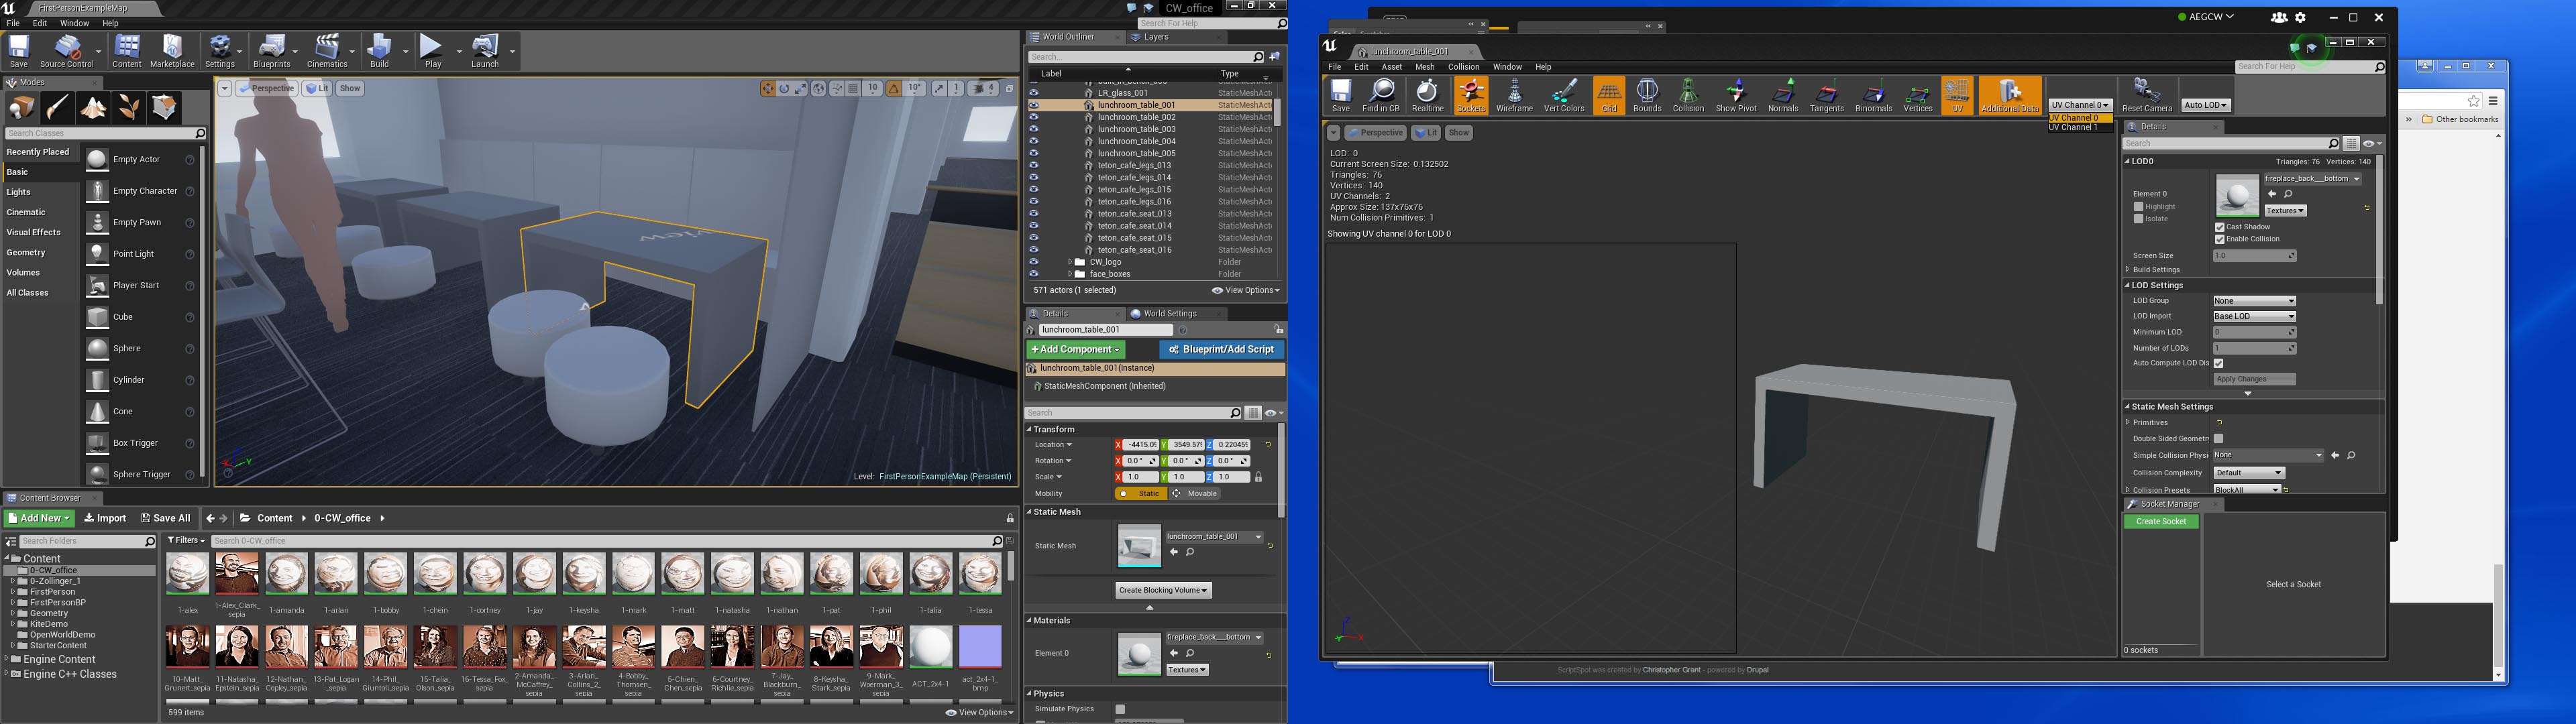The height and width of the screenshot is (724, 2576).
Task: Expand the CW_logo folder in outliner
Action: (1069, 262)
